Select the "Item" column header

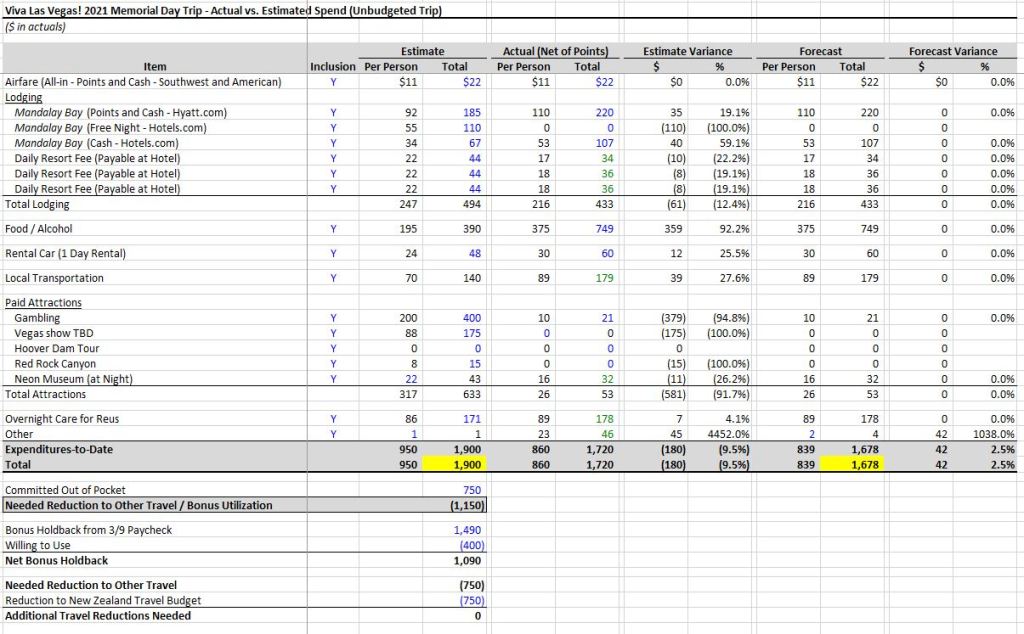155,67
